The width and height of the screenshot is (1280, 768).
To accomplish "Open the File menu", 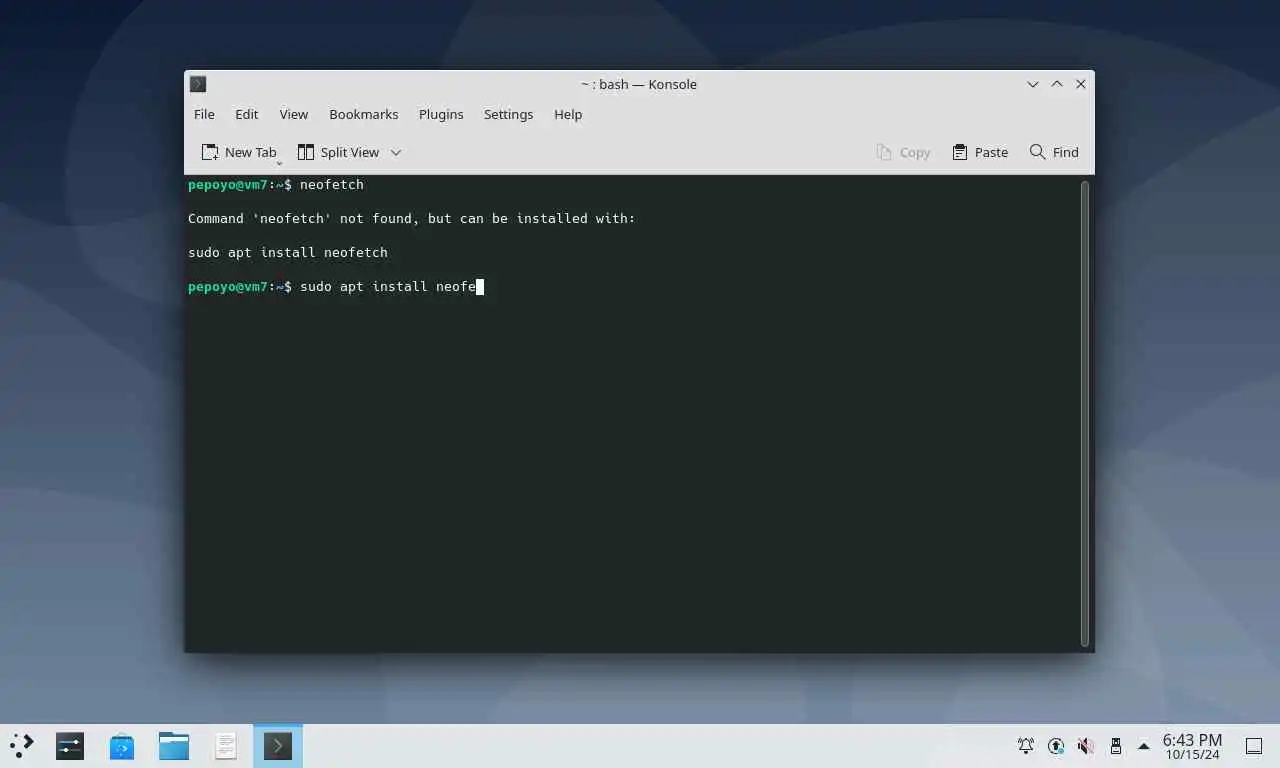I will (204, 114).
